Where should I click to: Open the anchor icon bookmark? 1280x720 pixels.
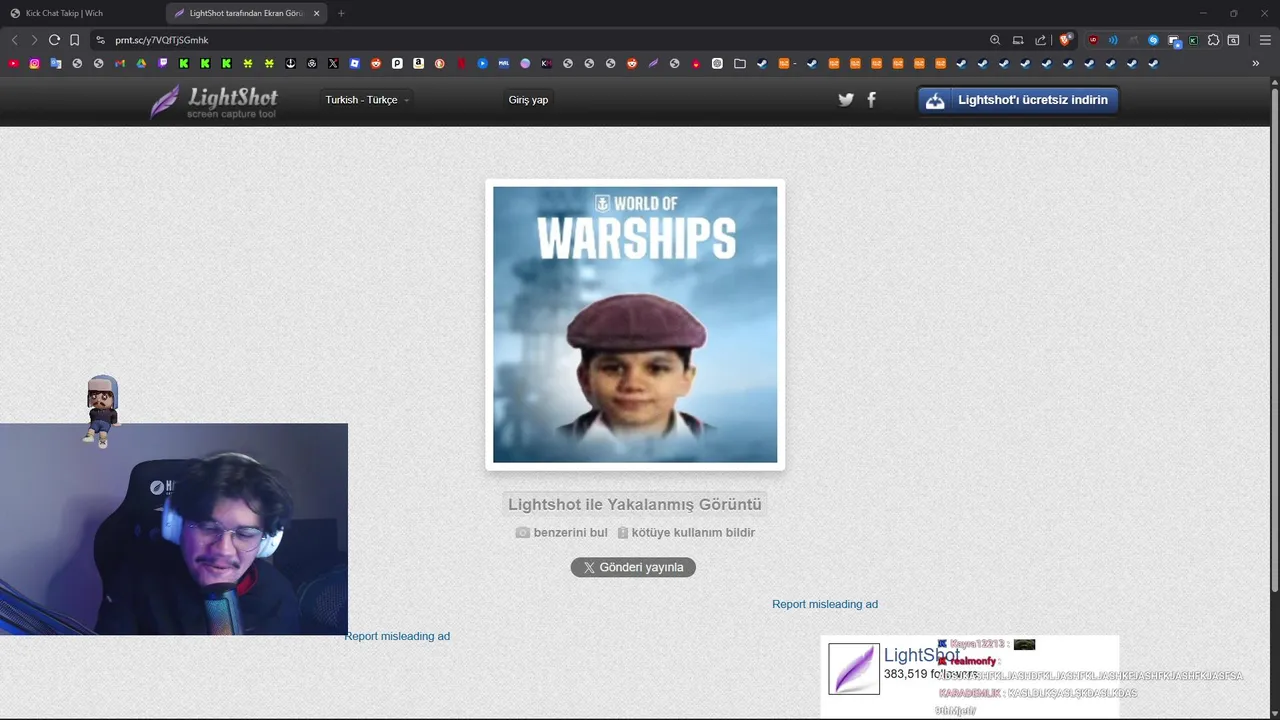[290, 63]
